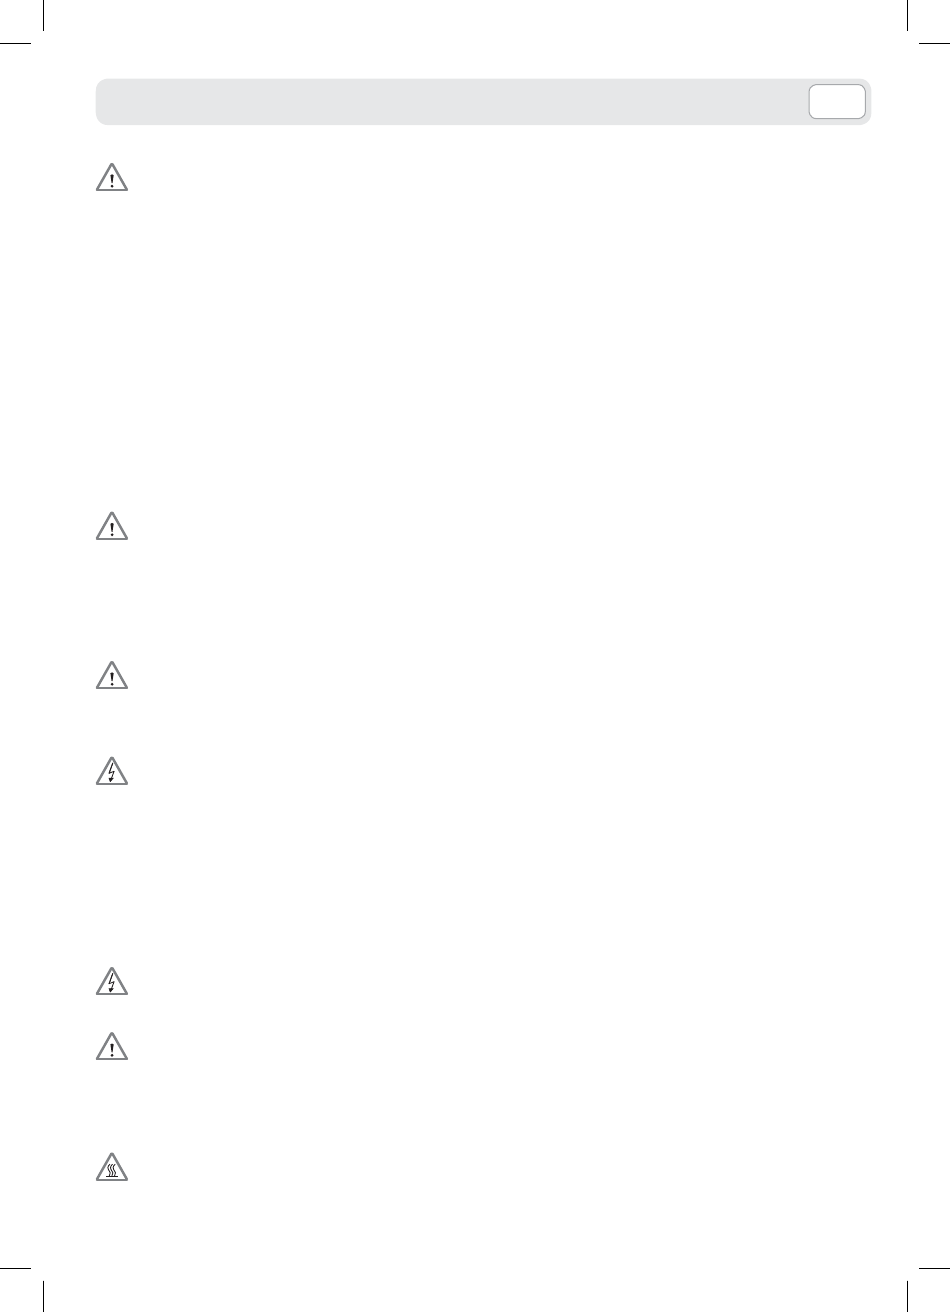Click the white rounded box in header

tap(837, 102)
